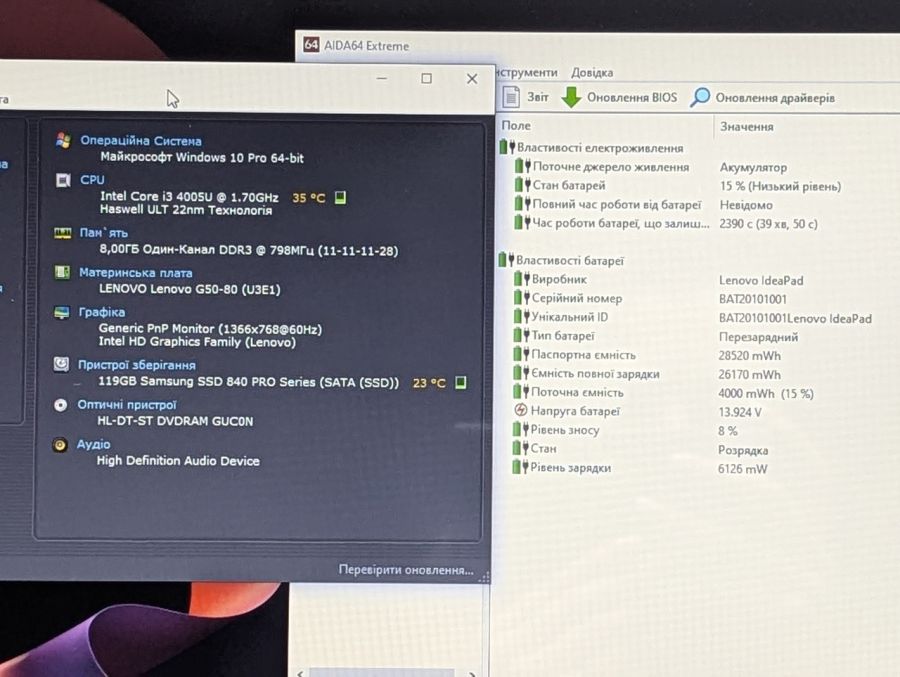Click the CPU temperature indicator icon
Screen dimensions: 900x677
340,198
